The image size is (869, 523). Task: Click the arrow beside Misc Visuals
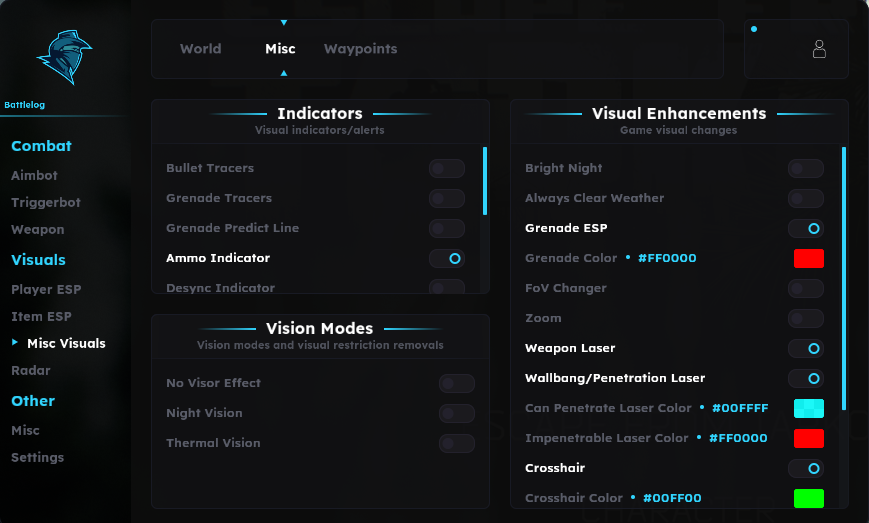15,342
